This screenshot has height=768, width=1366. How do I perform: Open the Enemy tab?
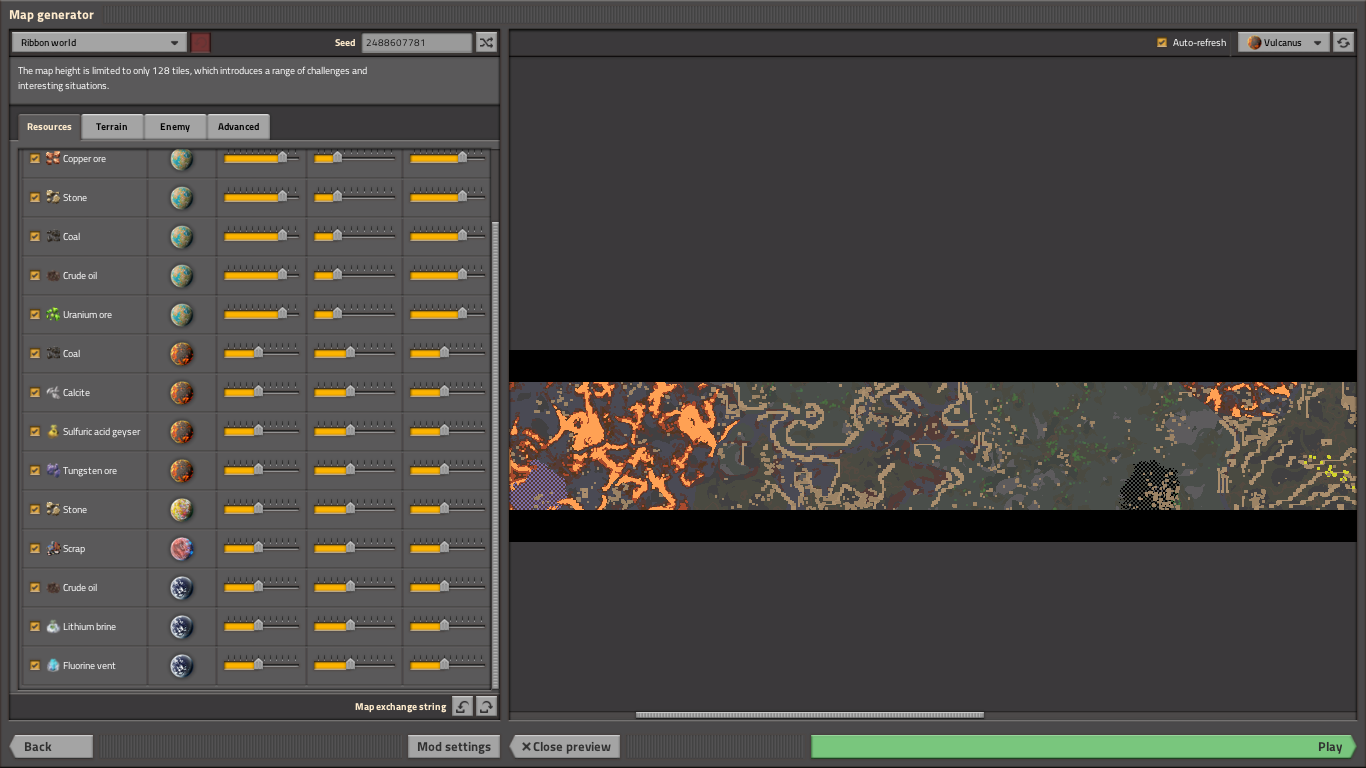point(175,127)
